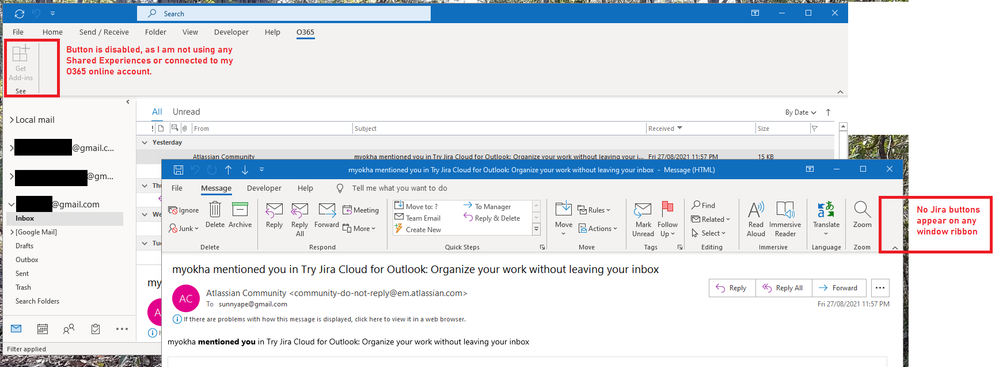Image resolution: width=999 pixels, height=367 pixels.
Task: Open the Move dropdown in ribbon
Action: pos(563,219)
